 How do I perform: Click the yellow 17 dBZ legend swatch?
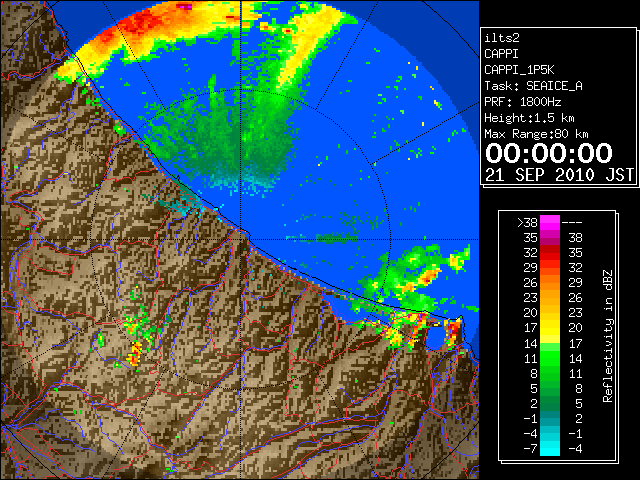click(549, 328)
